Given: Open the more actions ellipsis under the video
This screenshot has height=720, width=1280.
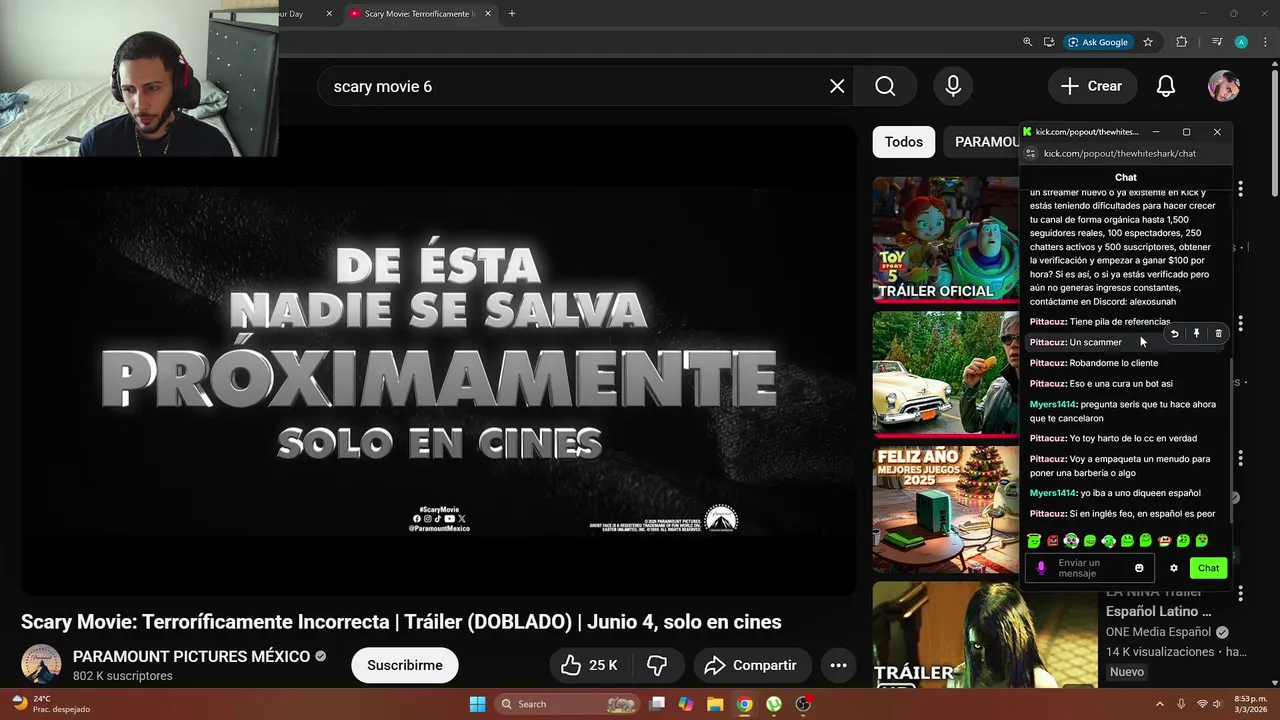Looking at the screenshot, I should click(838, 665).
